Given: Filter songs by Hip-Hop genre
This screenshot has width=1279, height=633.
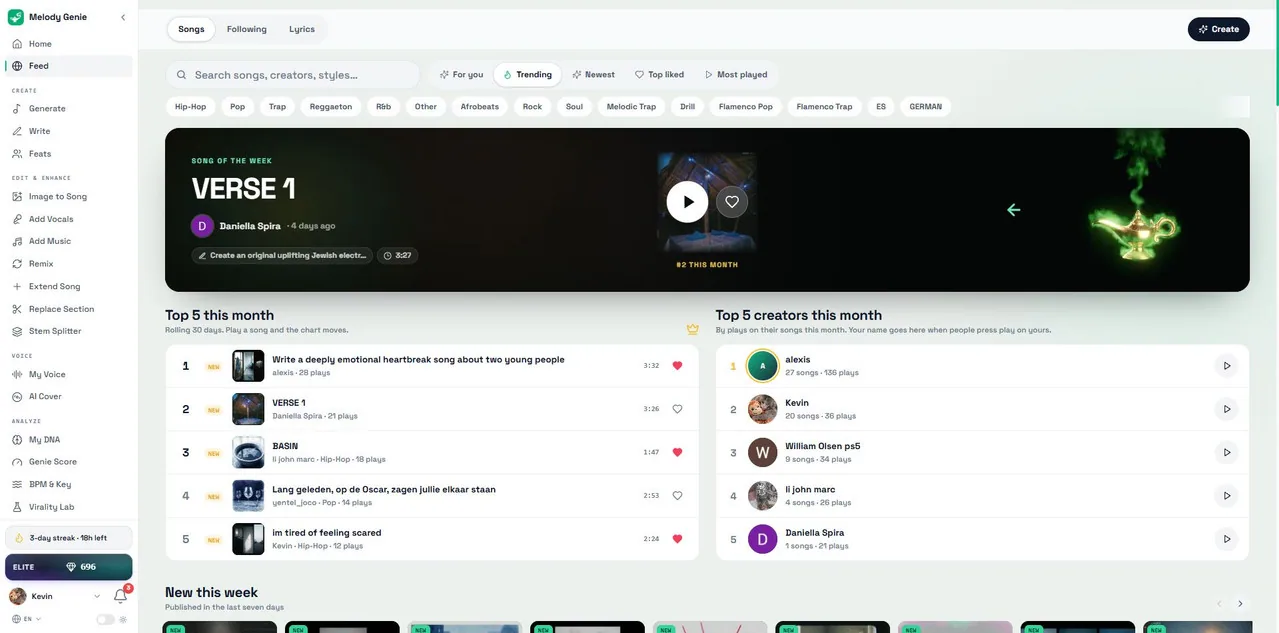Looking at the screenshot, I should pyautogui.click(x=190, y=106).
